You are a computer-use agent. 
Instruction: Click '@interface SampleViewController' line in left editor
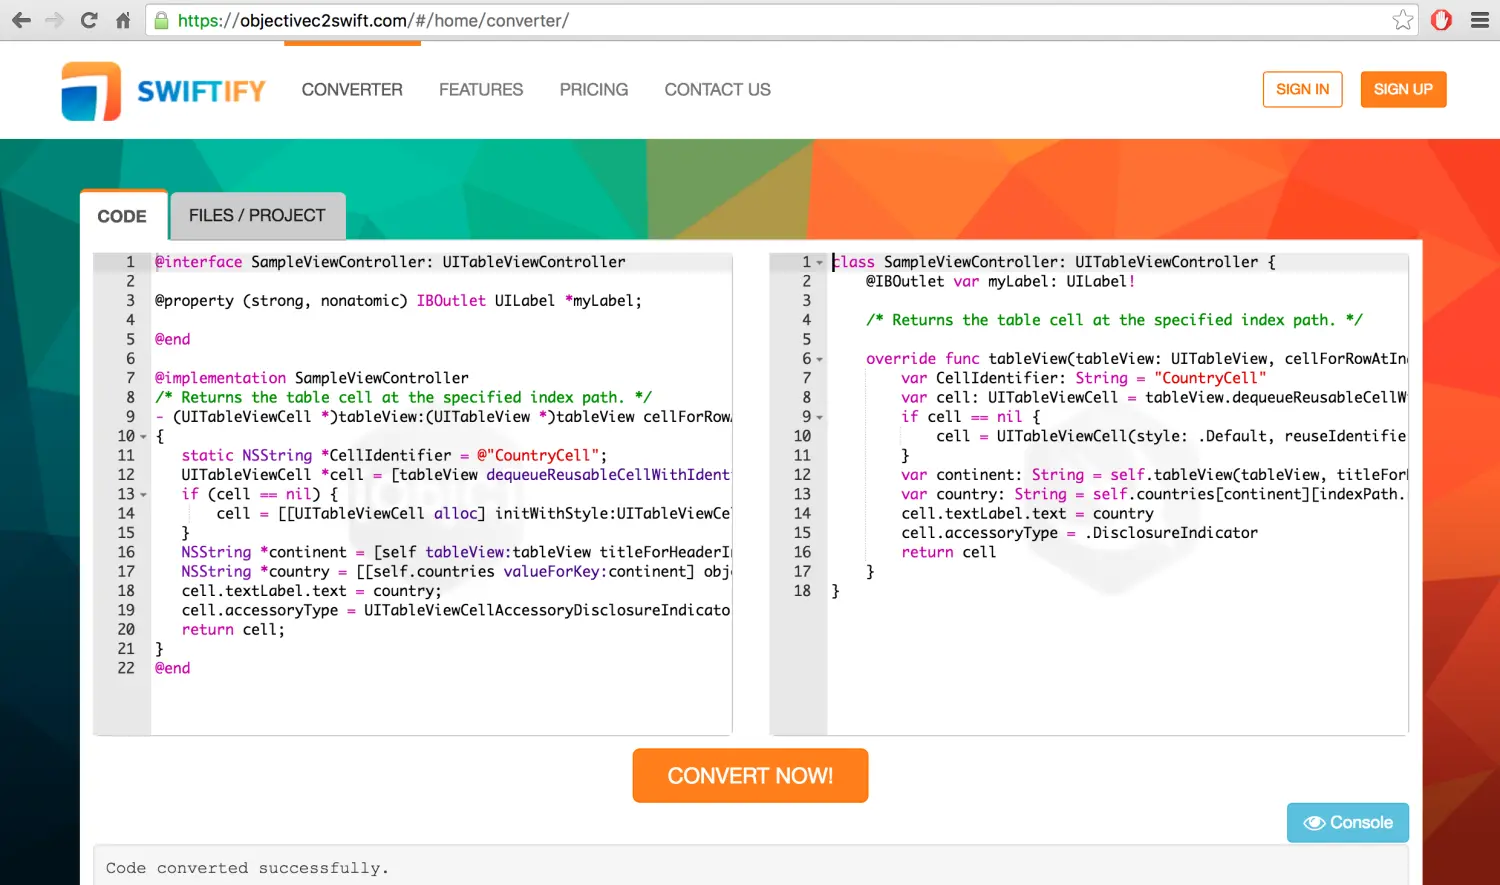[x=390, y=262]
